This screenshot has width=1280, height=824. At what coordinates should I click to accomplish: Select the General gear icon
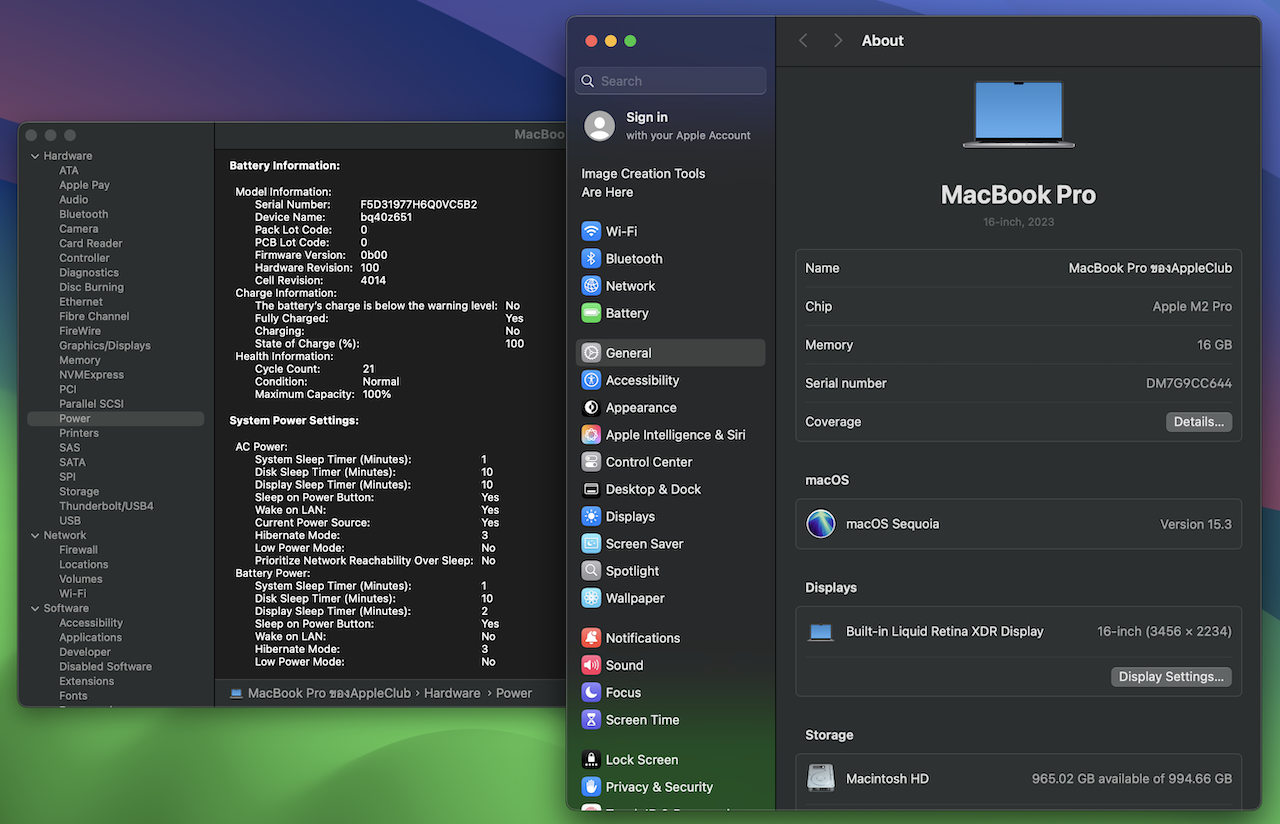tap(591, 353)
